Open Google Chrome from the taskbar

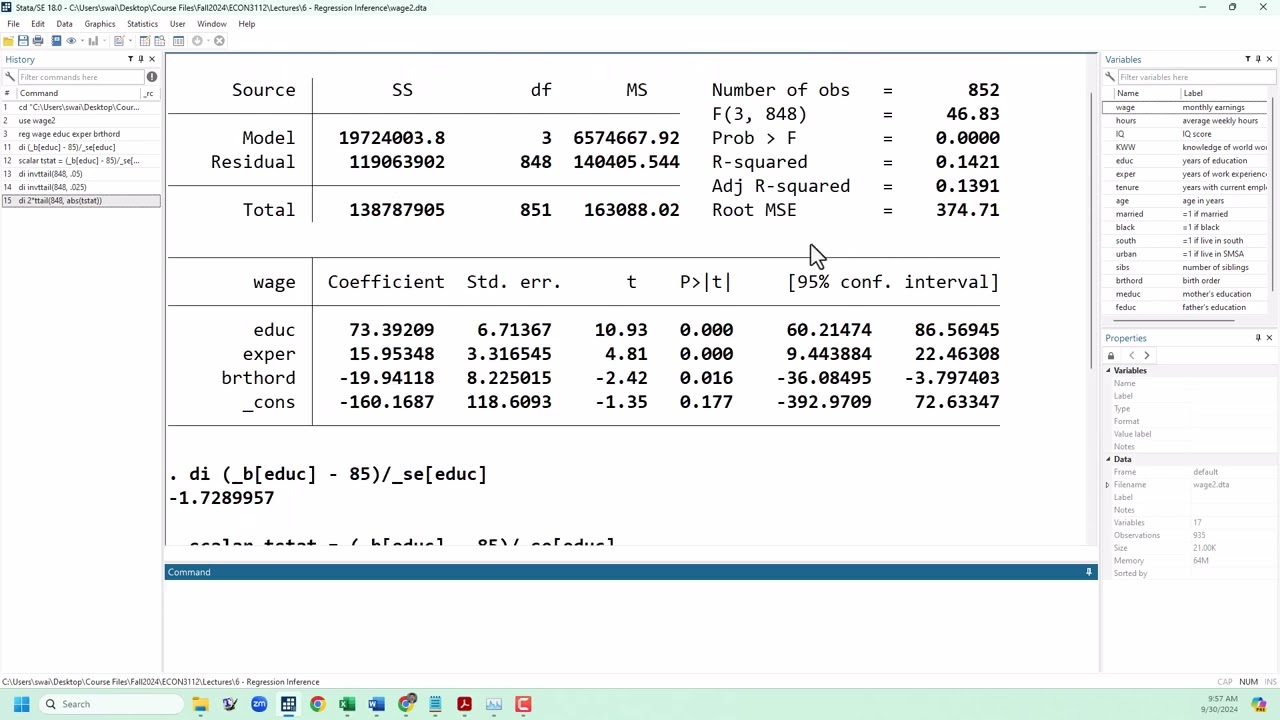pos(317,704)
